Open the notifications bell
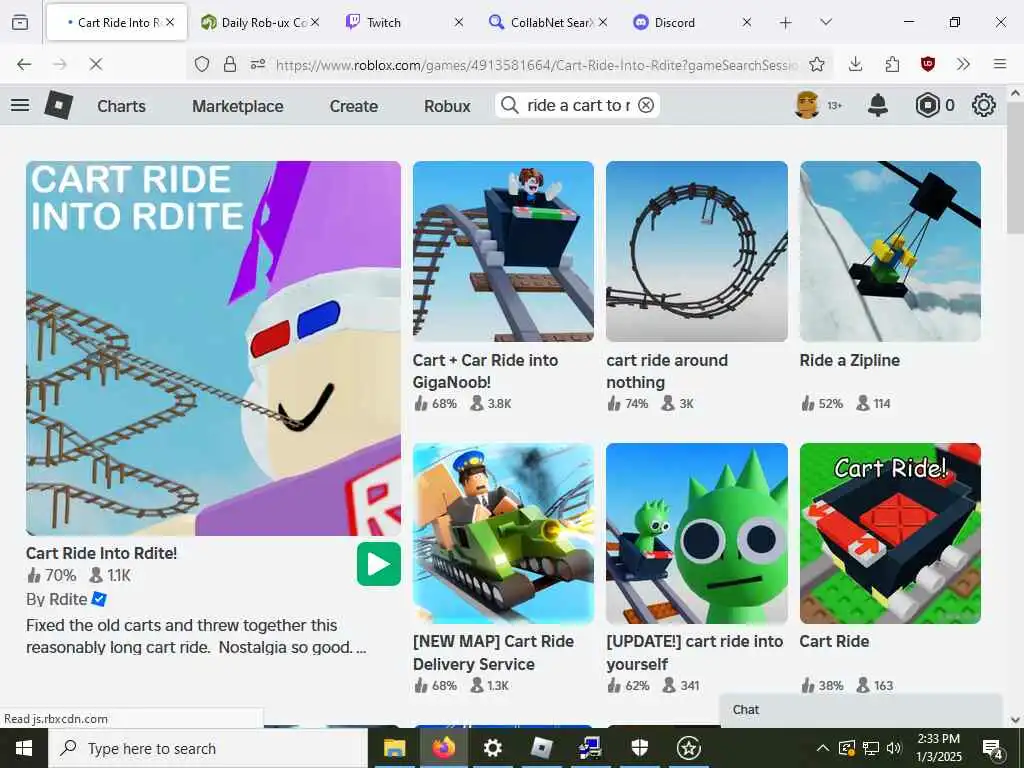This screenshot has width=1024, height=768. coord(878,105)
